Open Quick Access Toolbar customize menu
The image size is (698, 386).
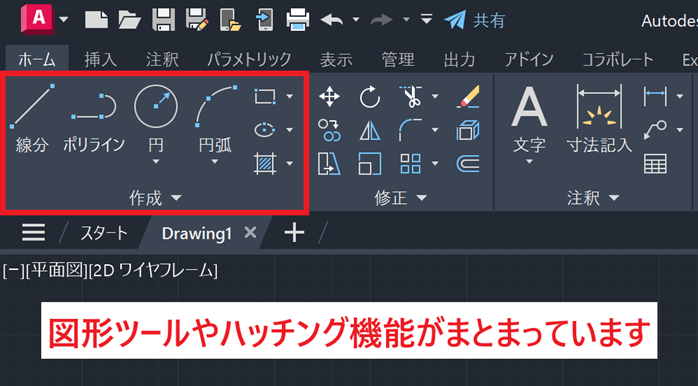pos(426,20)
